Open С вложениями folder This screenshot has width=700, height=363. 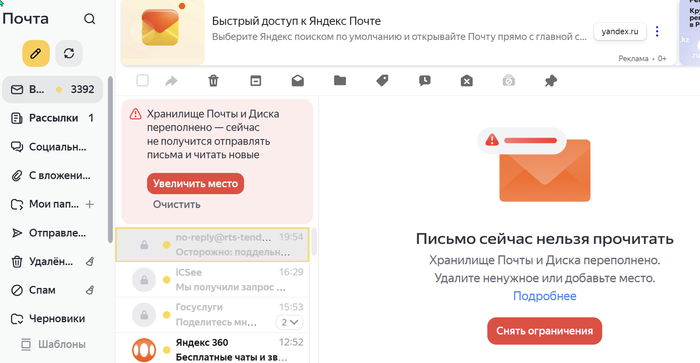53,175
